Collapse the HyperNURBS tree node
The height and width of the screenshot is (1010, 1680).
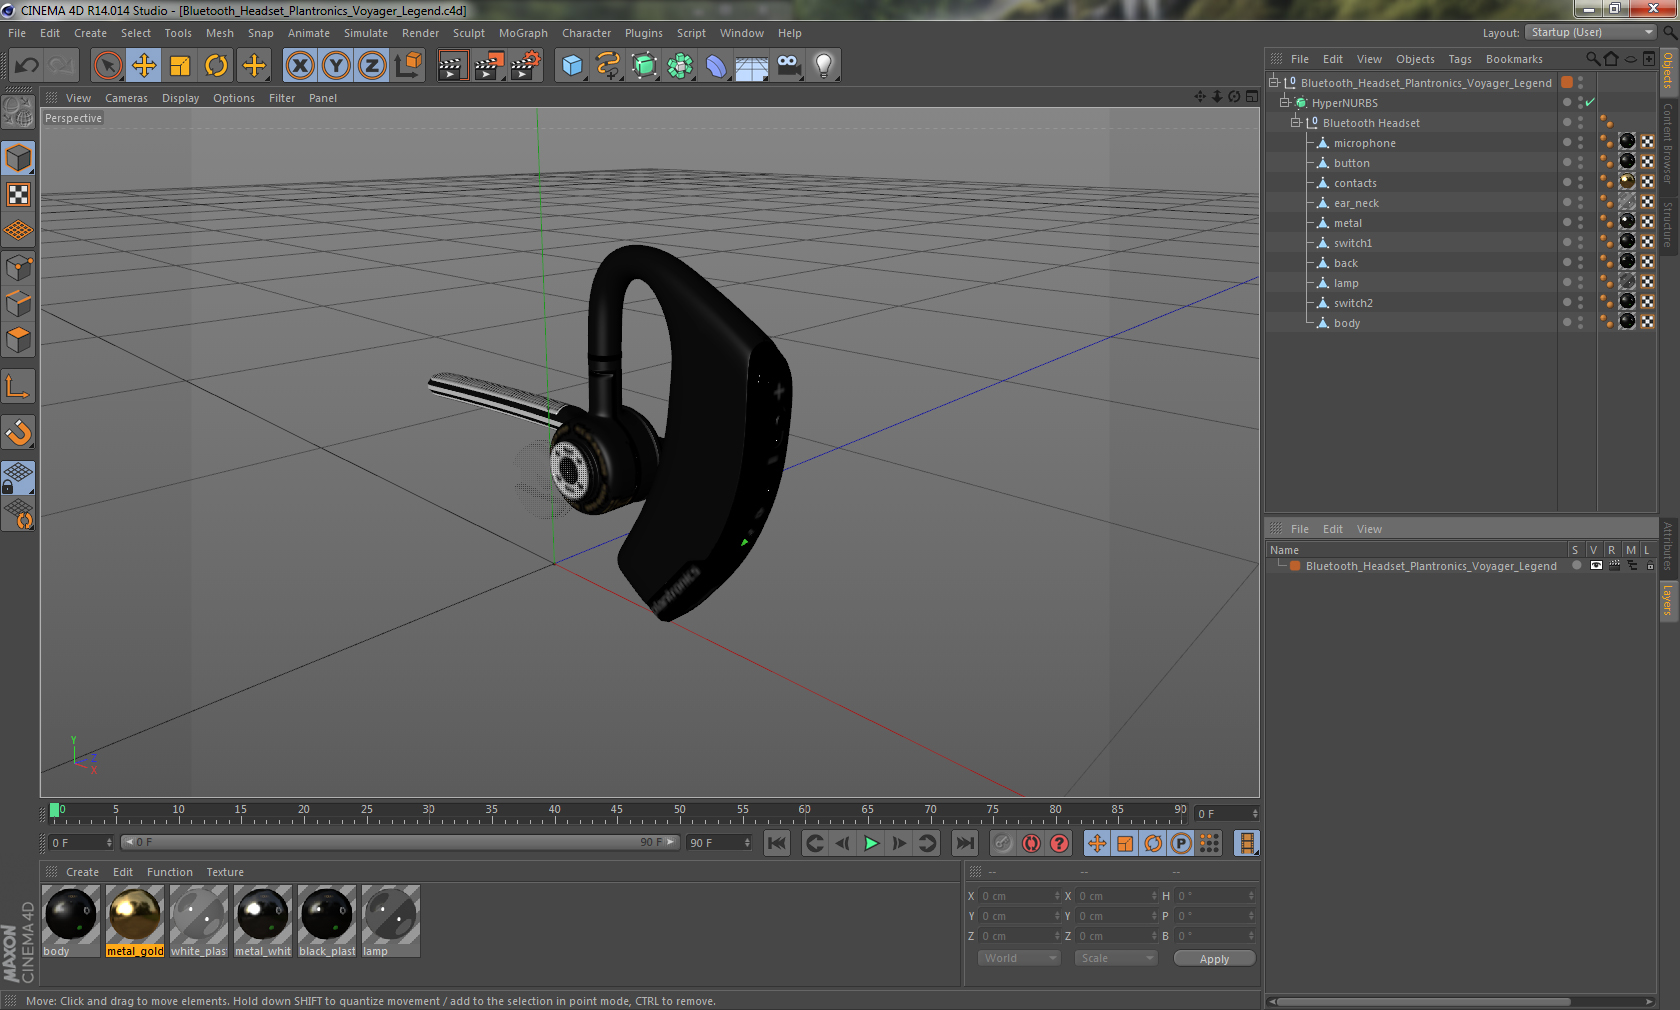pyautogui.click(x=1285, y=102)
